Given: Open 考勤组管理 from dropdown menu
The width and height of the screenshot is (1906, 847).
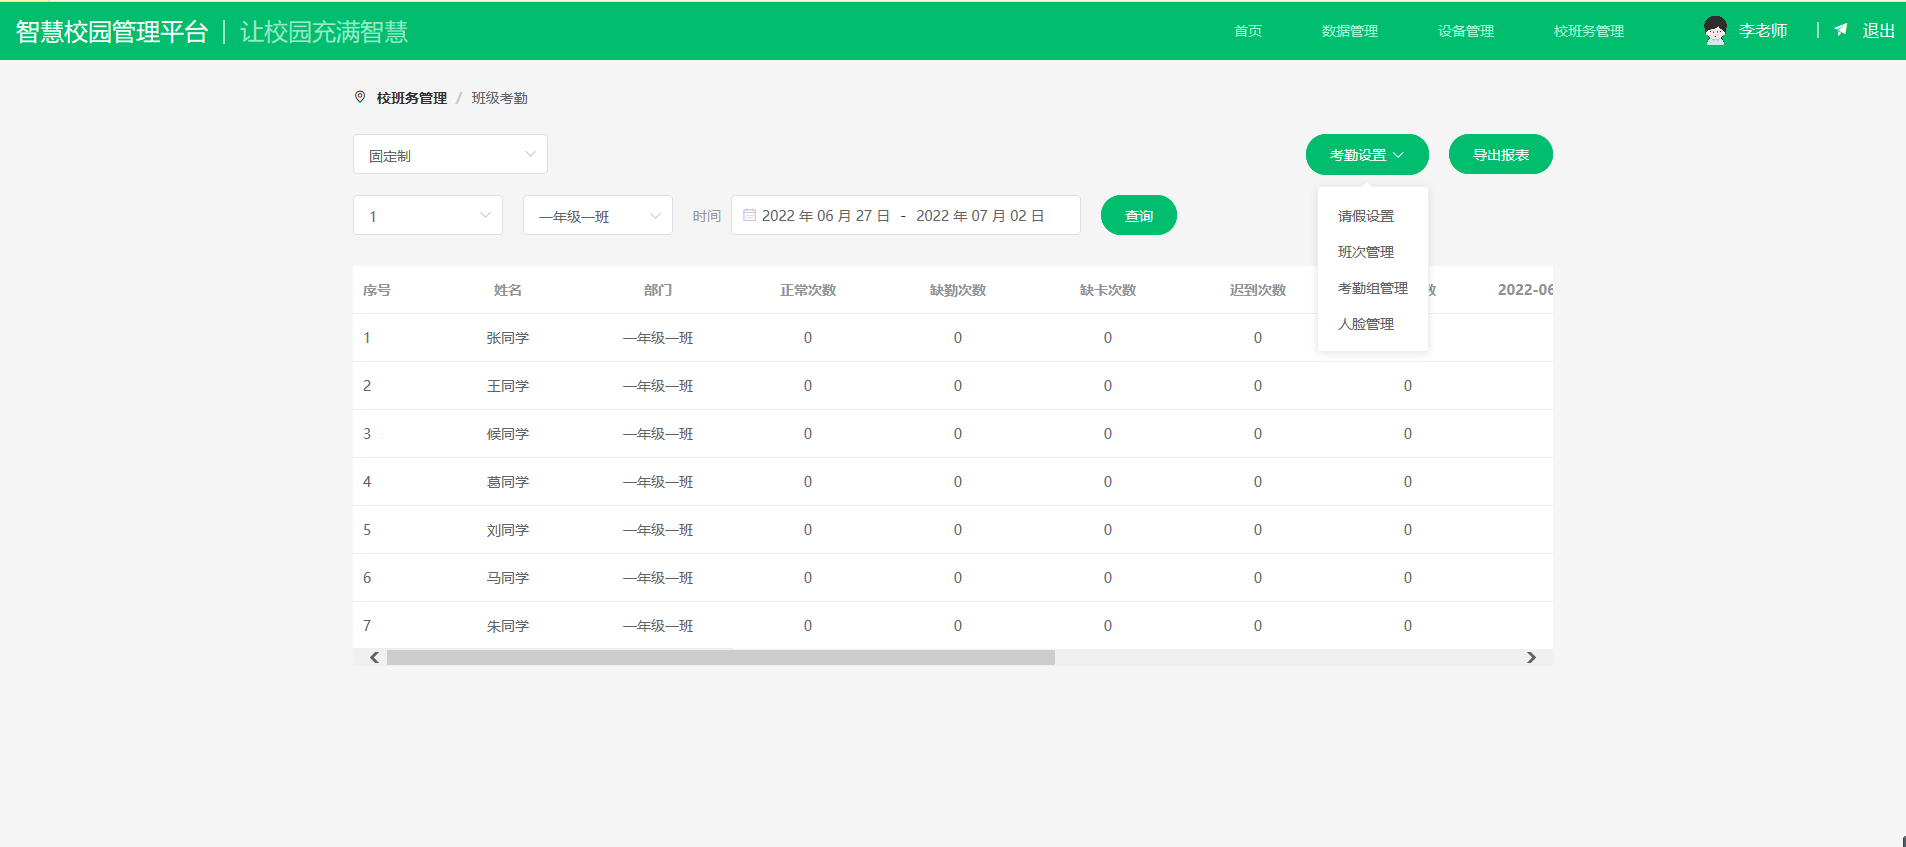Looking at the screenshot, I should [x=1372, y=288].
